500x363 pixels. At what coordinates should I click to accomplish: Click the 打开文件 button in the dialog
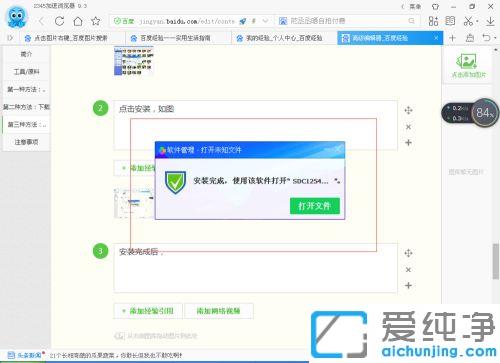[x=315, y=206]
